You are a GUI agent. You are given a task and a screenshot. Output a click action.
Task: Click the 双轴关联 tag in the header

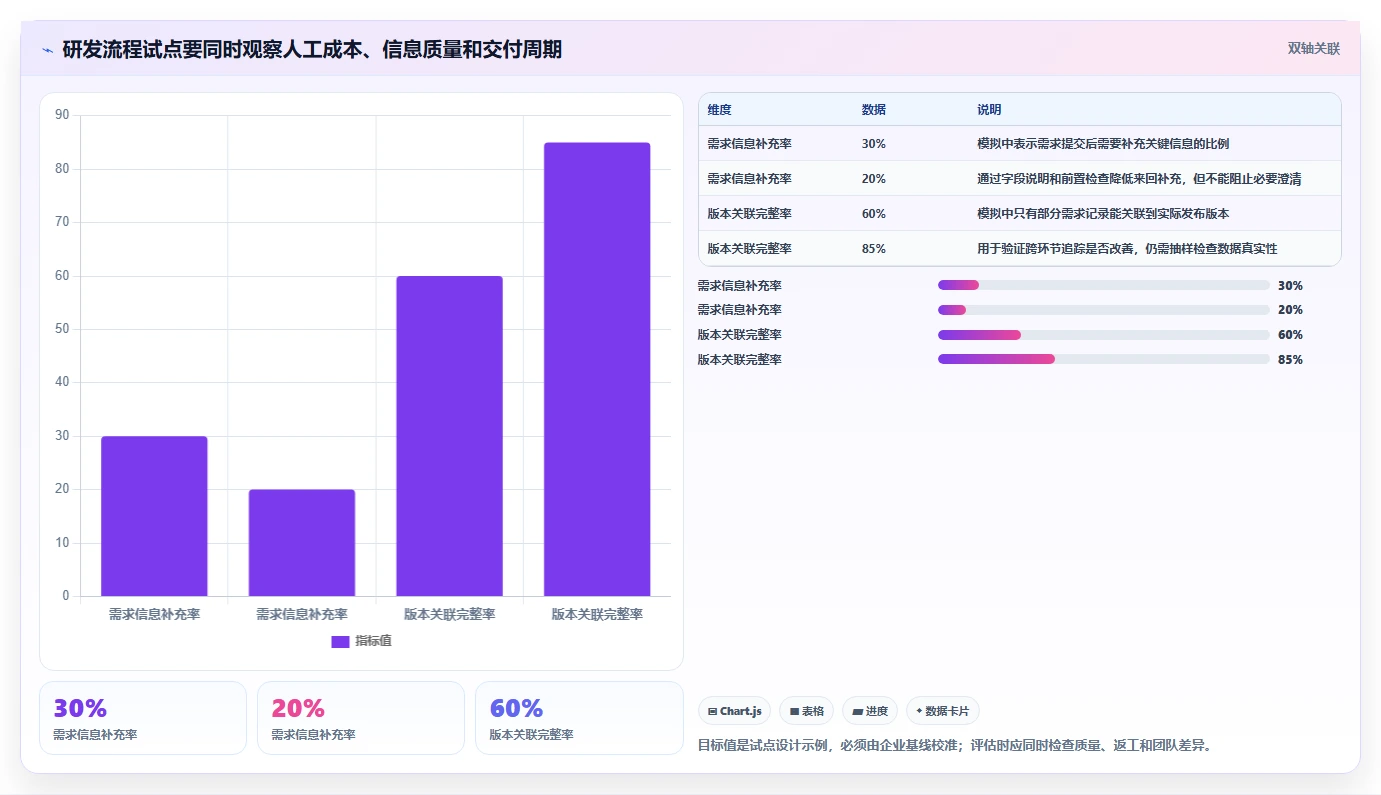point(1313,49)
